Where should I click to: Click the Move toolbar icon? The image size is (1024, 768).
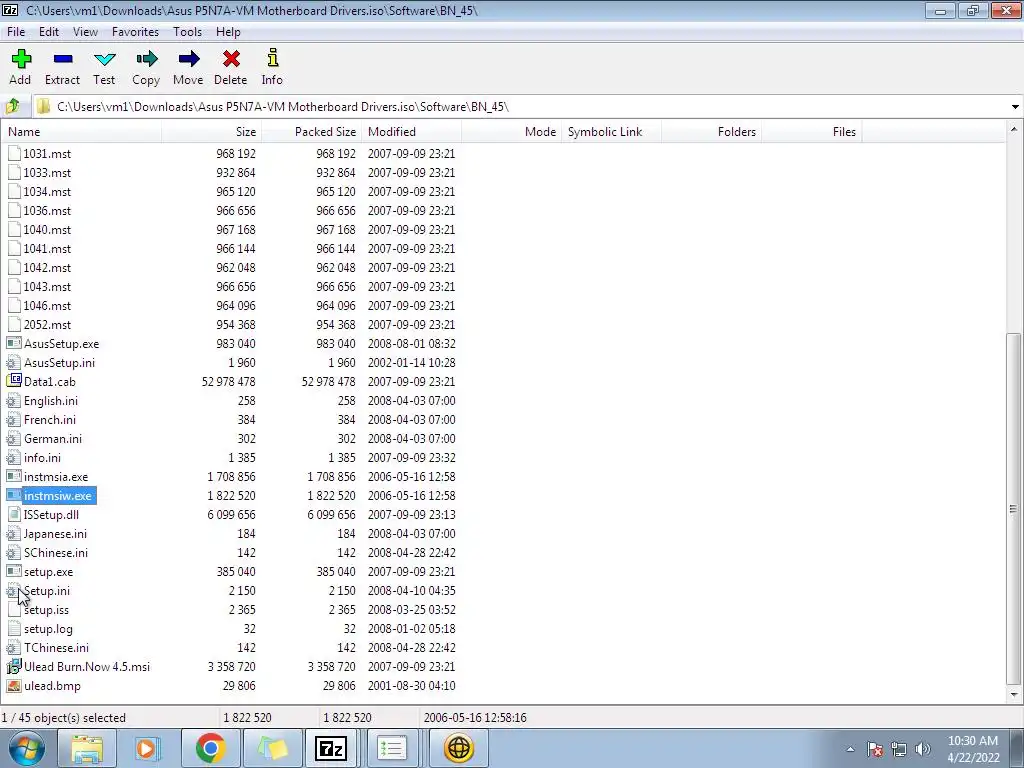188,59
